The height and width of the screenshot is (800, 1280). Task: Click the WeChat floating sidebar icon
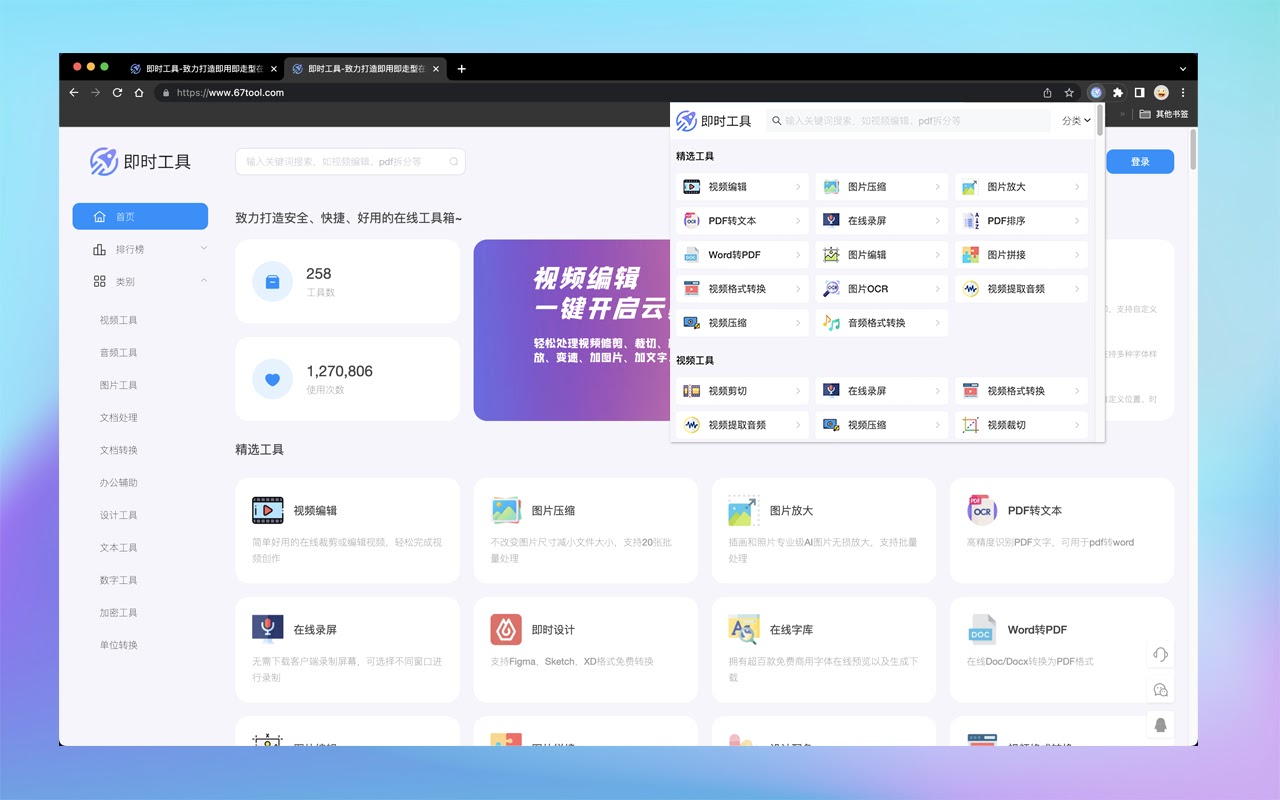click(1160, 690)
